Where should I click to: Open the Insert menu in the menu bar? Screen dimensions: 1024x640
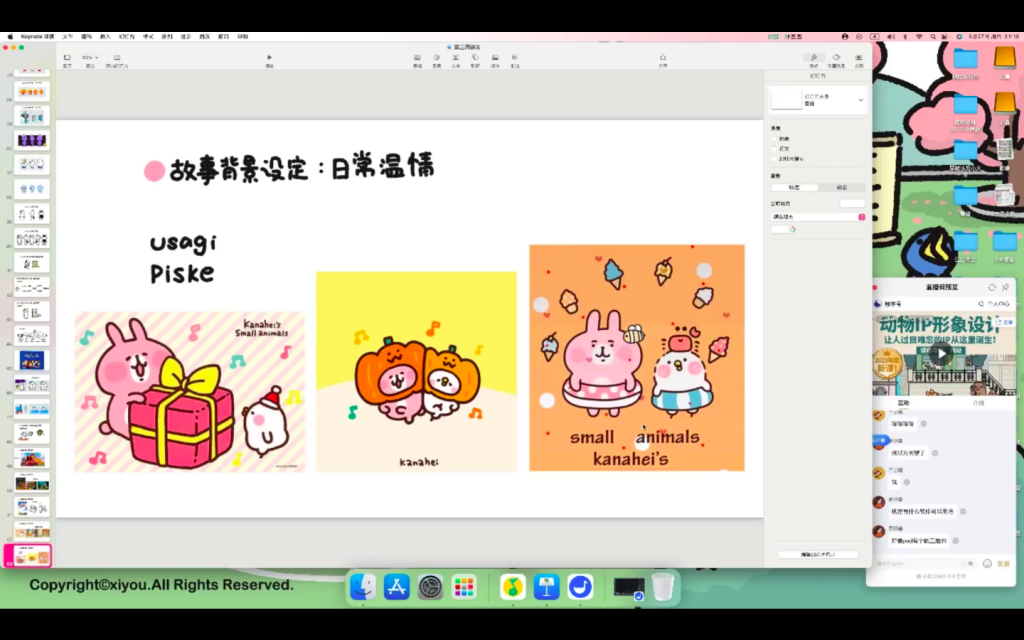(105, 36)
